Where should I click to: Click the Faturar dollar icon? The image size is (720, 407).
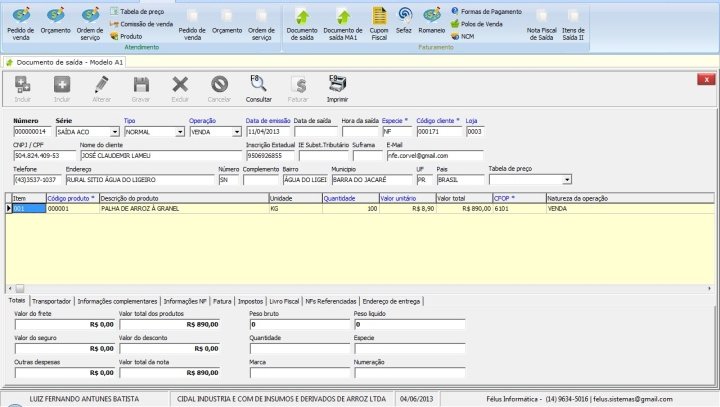[298, 89]
